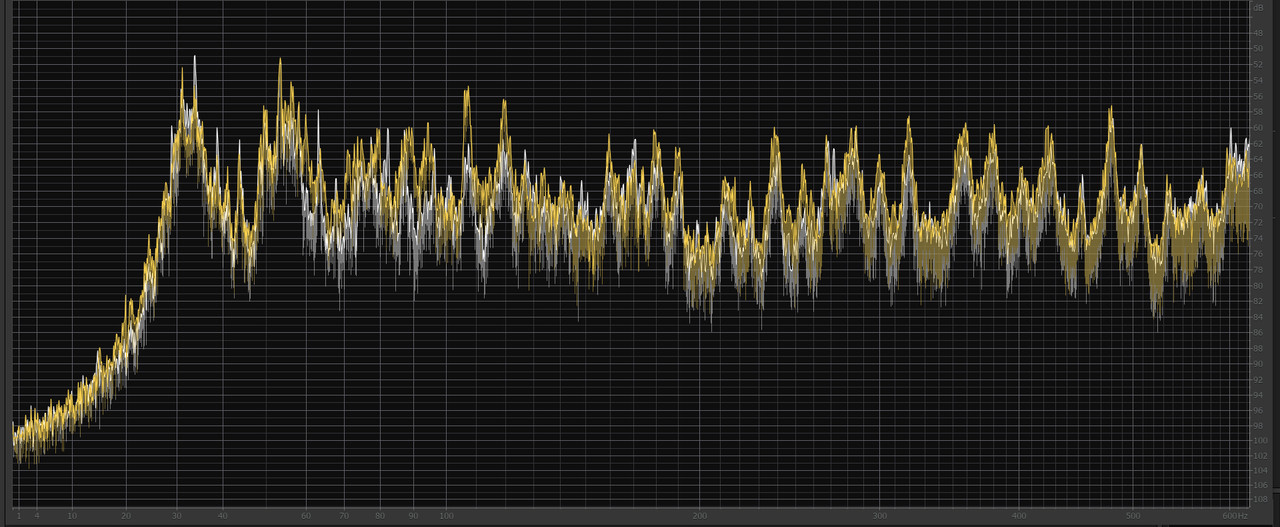Select the 100 label on the frequency axis
This screenshot has width=1280, height=527.
pyautogui.click(x=446, y=516)
